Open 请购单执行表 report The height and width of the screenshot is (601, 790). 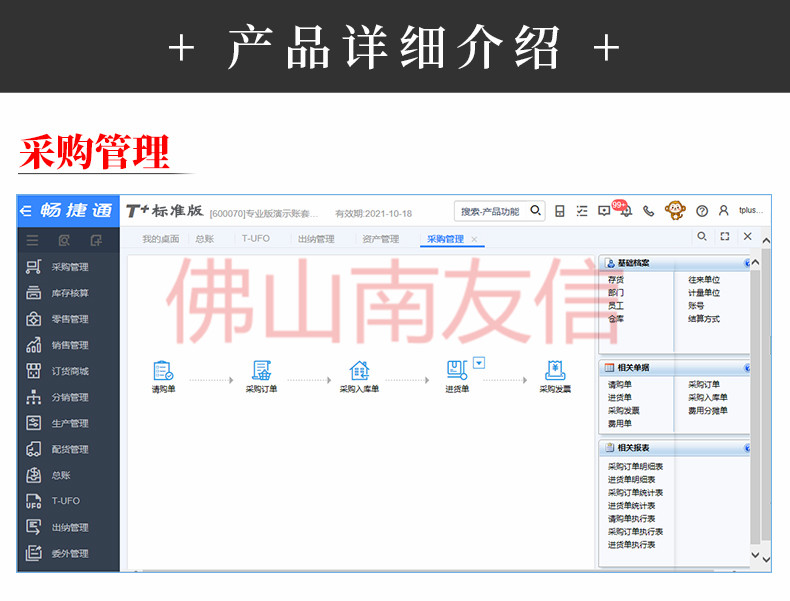point(631,519)
